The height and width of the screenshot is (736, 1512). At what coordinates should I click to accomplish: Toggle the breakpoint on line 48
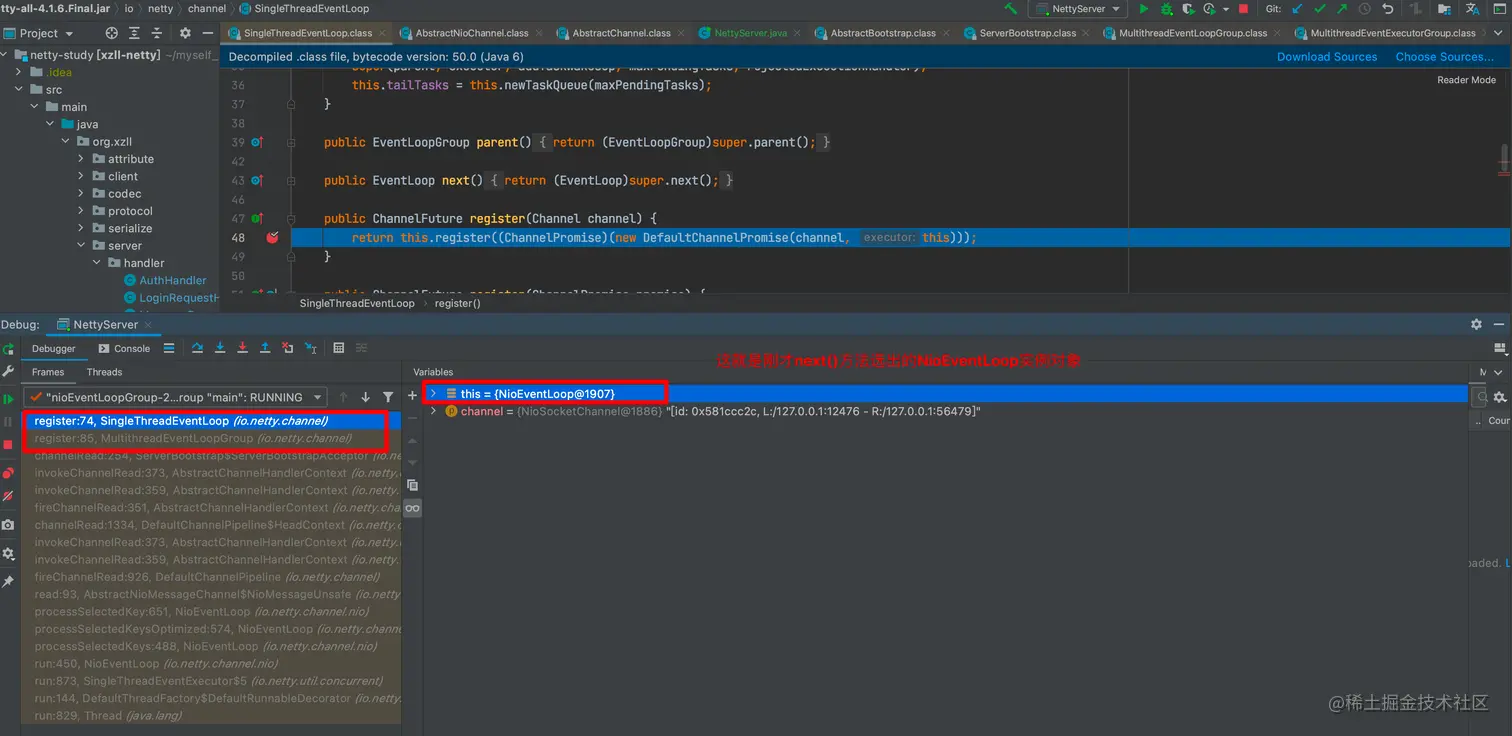pos(272,238)
